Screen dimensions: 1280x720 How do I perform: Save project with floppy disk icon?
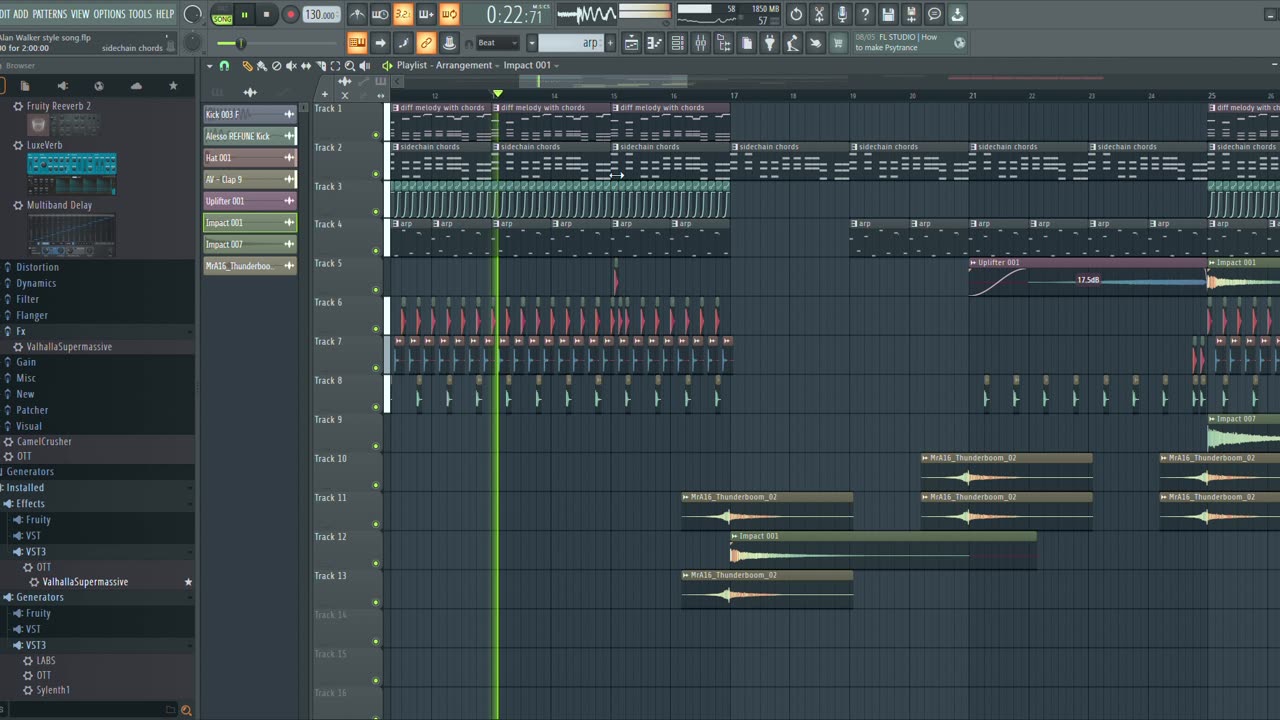coord(888,14)
